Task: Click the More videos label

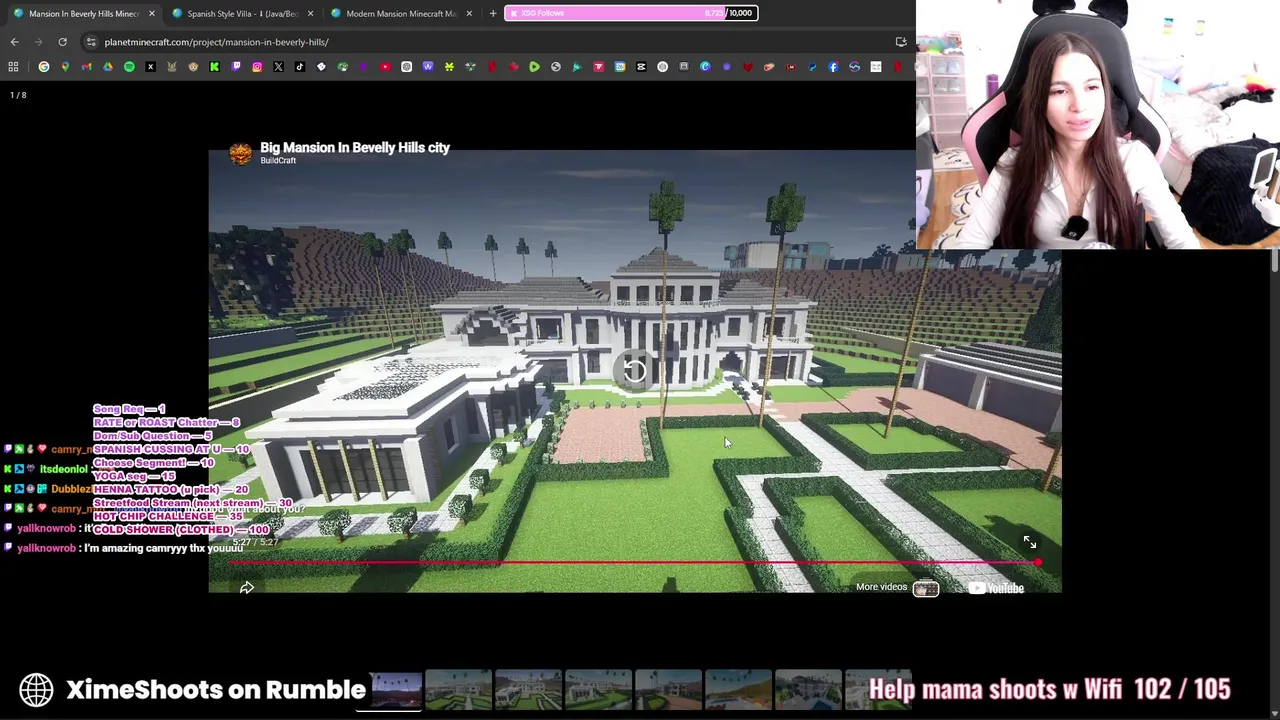Action: click(x=881, y=587)
